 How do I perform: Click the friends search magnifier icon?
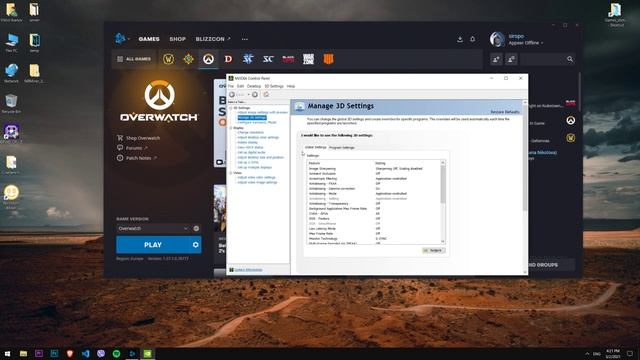(570, 59)
